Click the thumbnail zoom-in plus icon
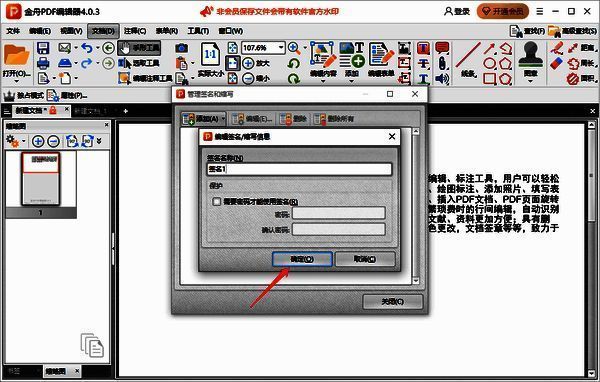 [x=38, y=141]
